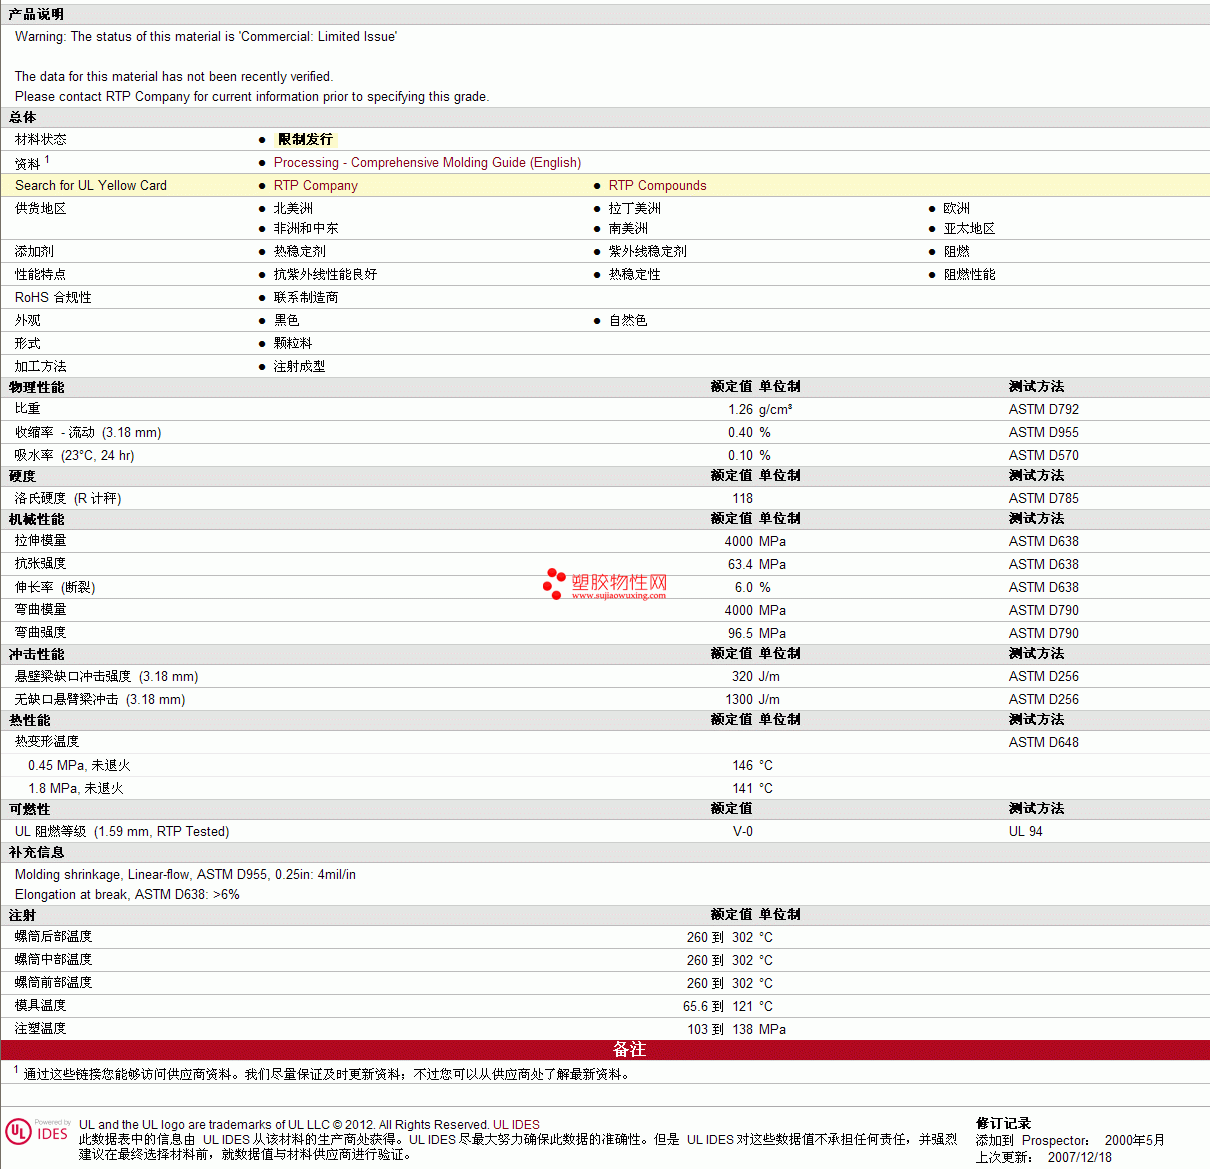Click the 320 notched Izod impact value
The width and height of the screenshot is (1210, 1169).
click(743, 676)
